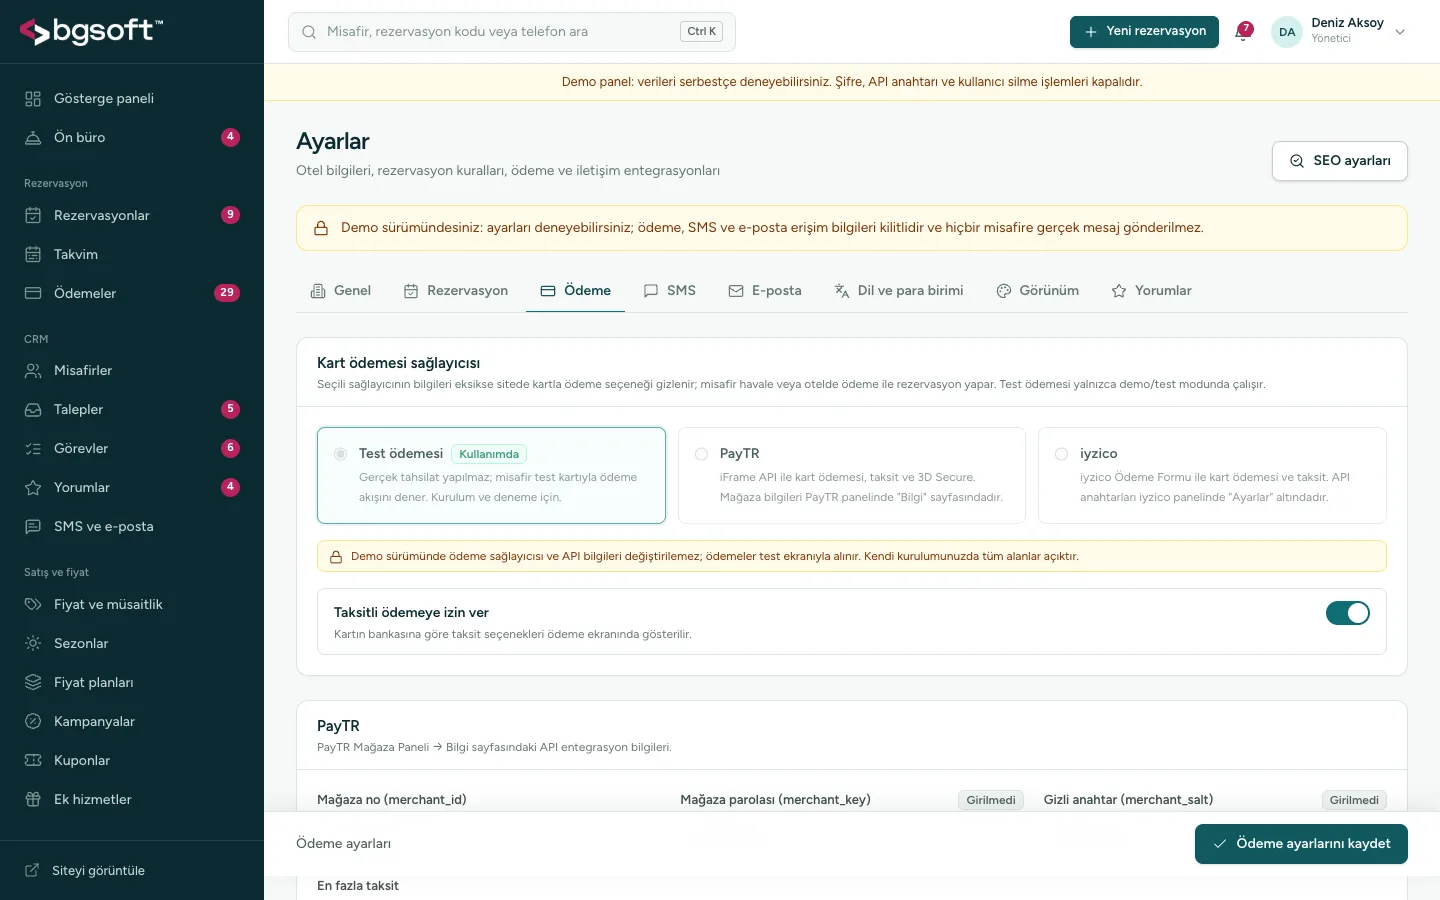Open the SMS ve e-posta icon
1440x900 pixels.
point(33,527)
